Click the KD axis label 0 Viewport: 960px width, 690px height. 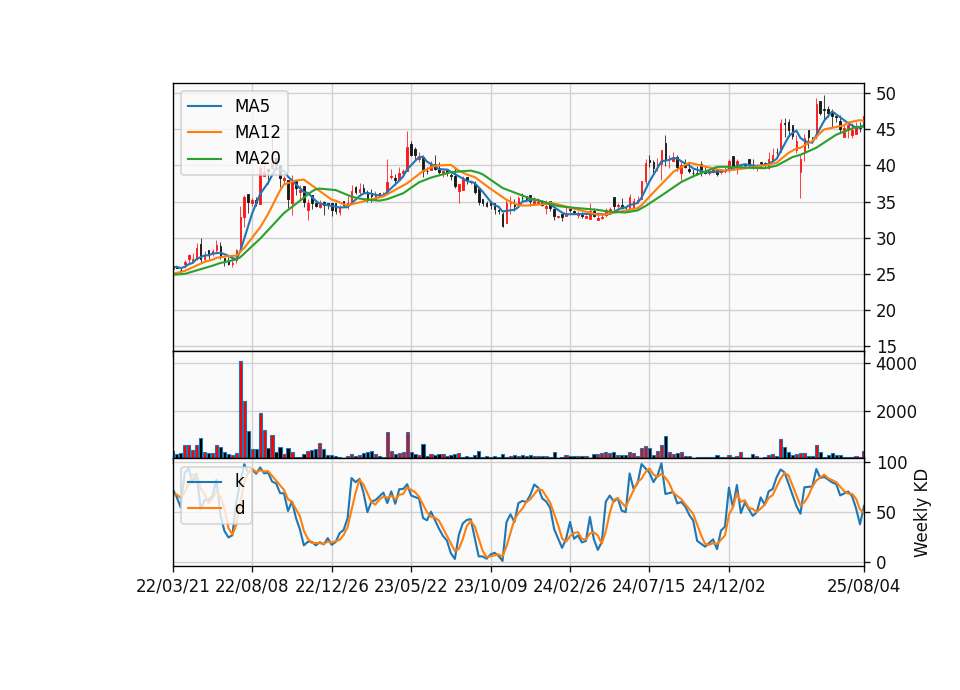880,562
